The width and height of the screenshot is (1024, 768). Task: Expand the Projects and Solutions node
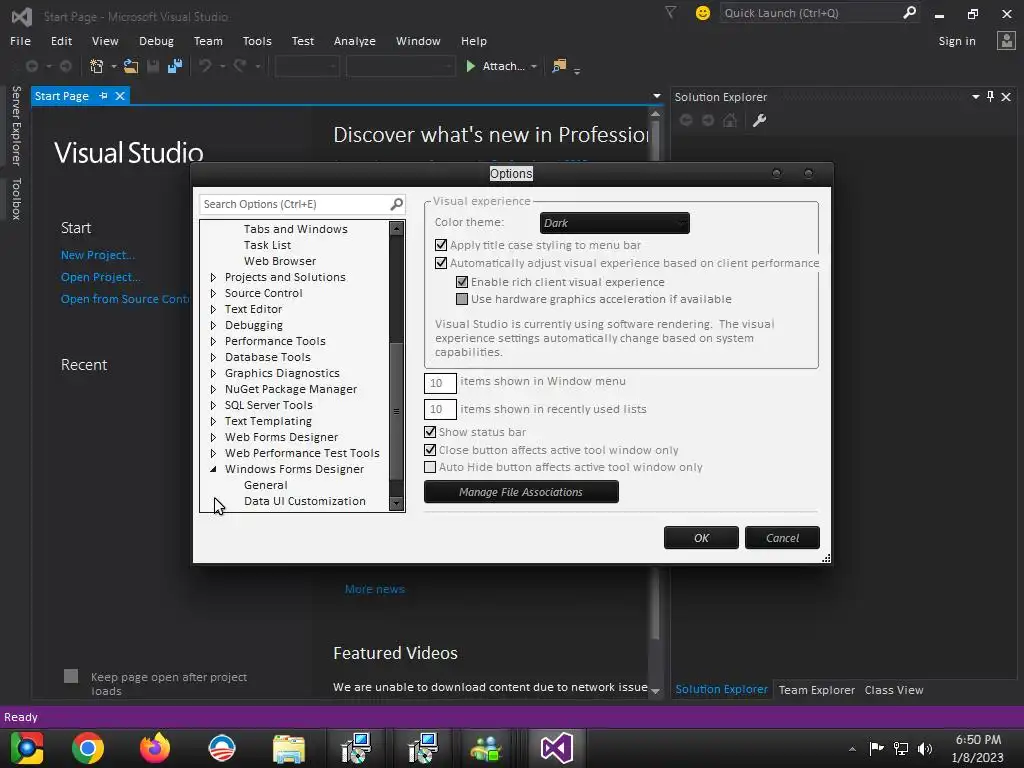pos(213,278)
